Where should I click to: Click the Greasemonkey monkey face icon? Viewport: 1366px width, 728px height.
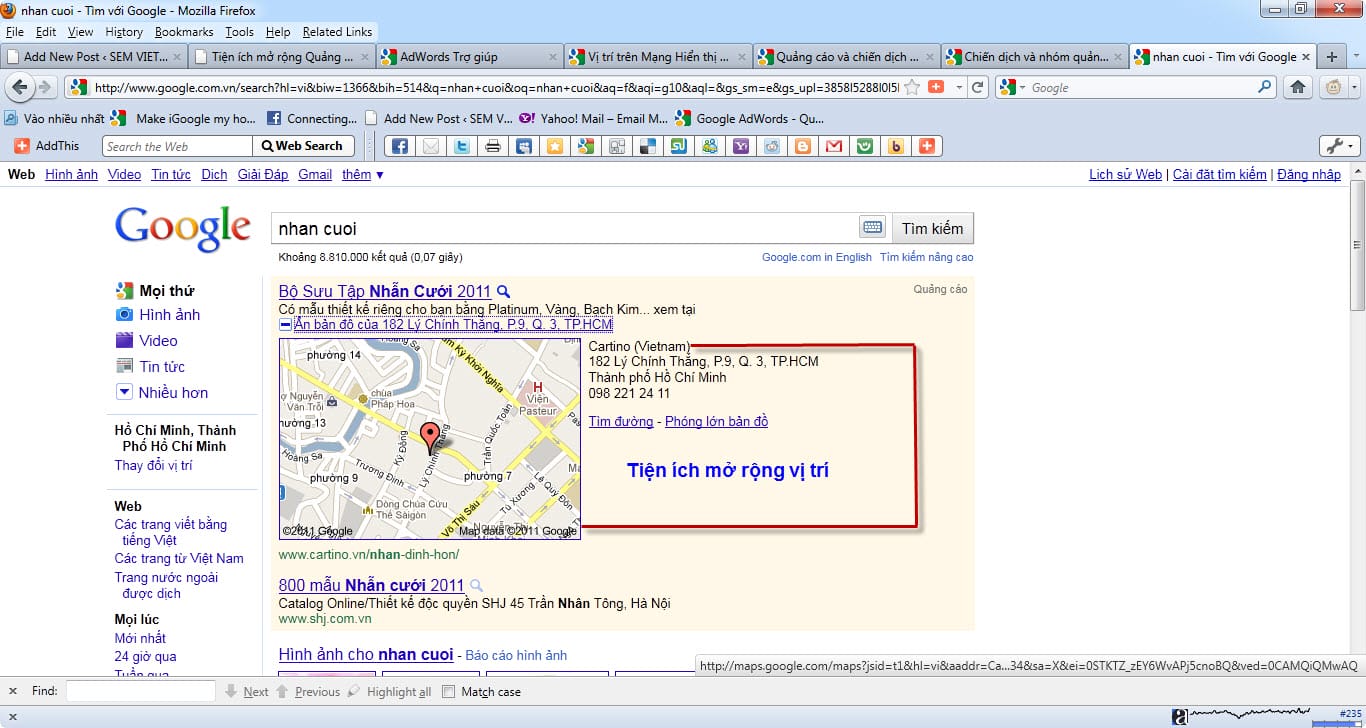click(x=1333, y=87)
